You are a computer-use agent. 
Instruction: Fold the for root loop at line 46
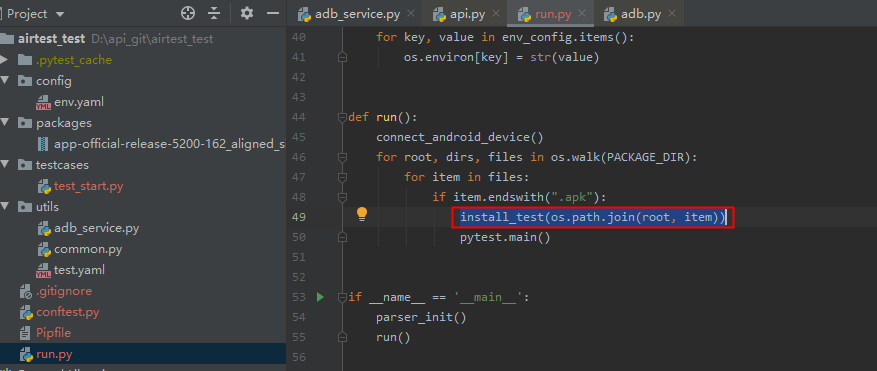pos(342,158)
